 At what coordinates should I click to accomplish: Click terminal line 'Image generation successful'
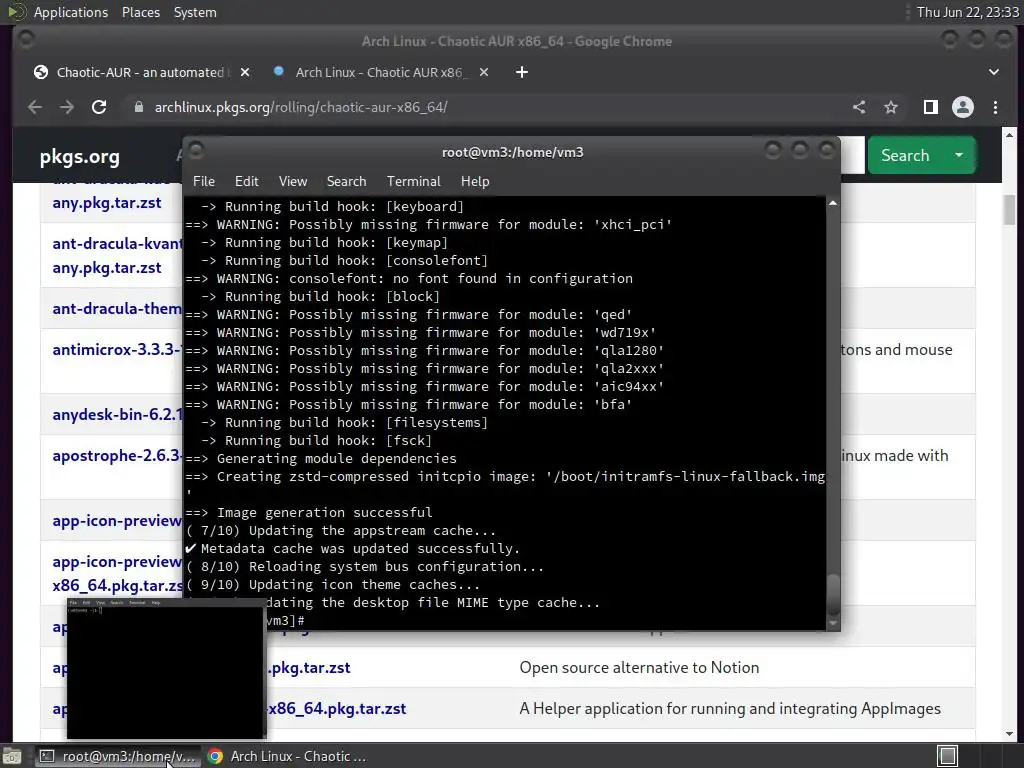[x=325, y=513]
